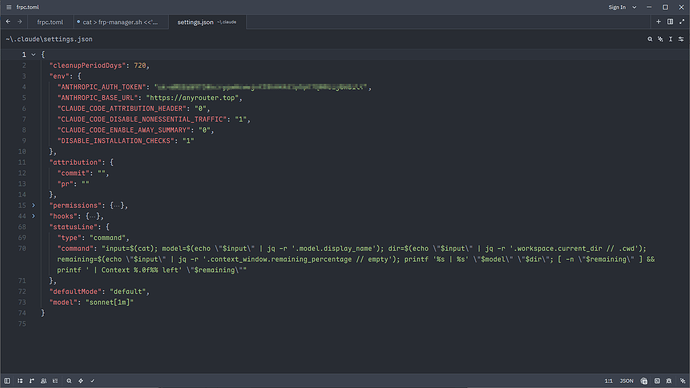690x388 pixels.
Task: Click the "command" key on line 70
Action: pyautogui.click(x=75, y=249)
